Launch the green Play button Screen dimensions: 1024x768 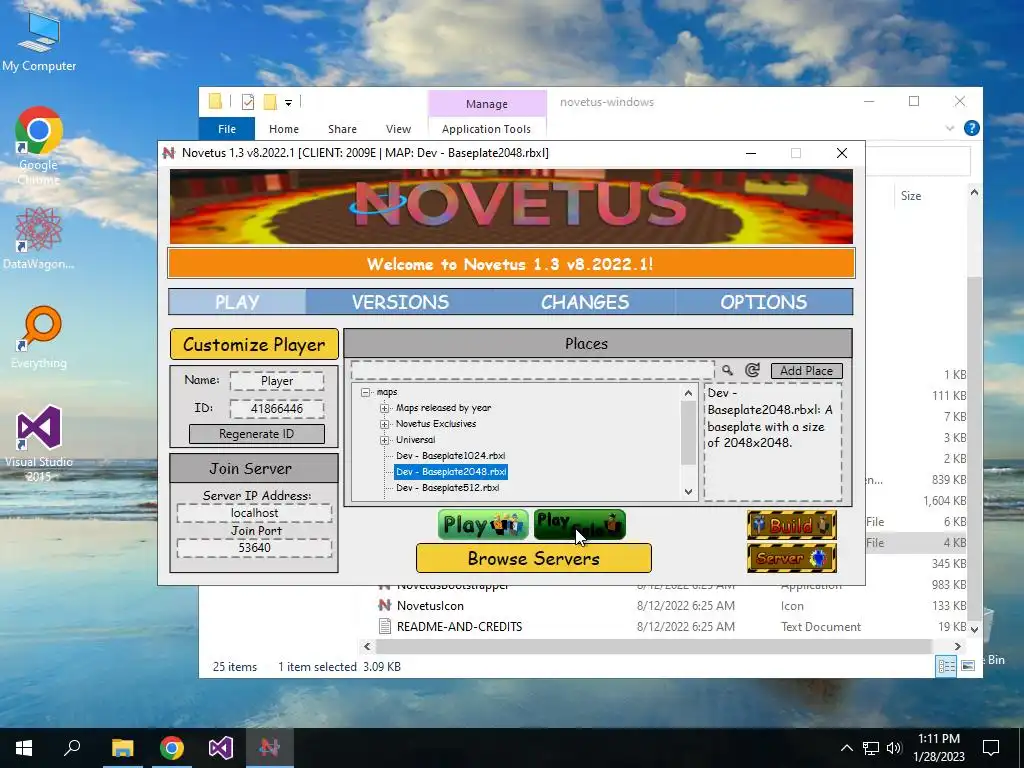click(x=483, y=525)
